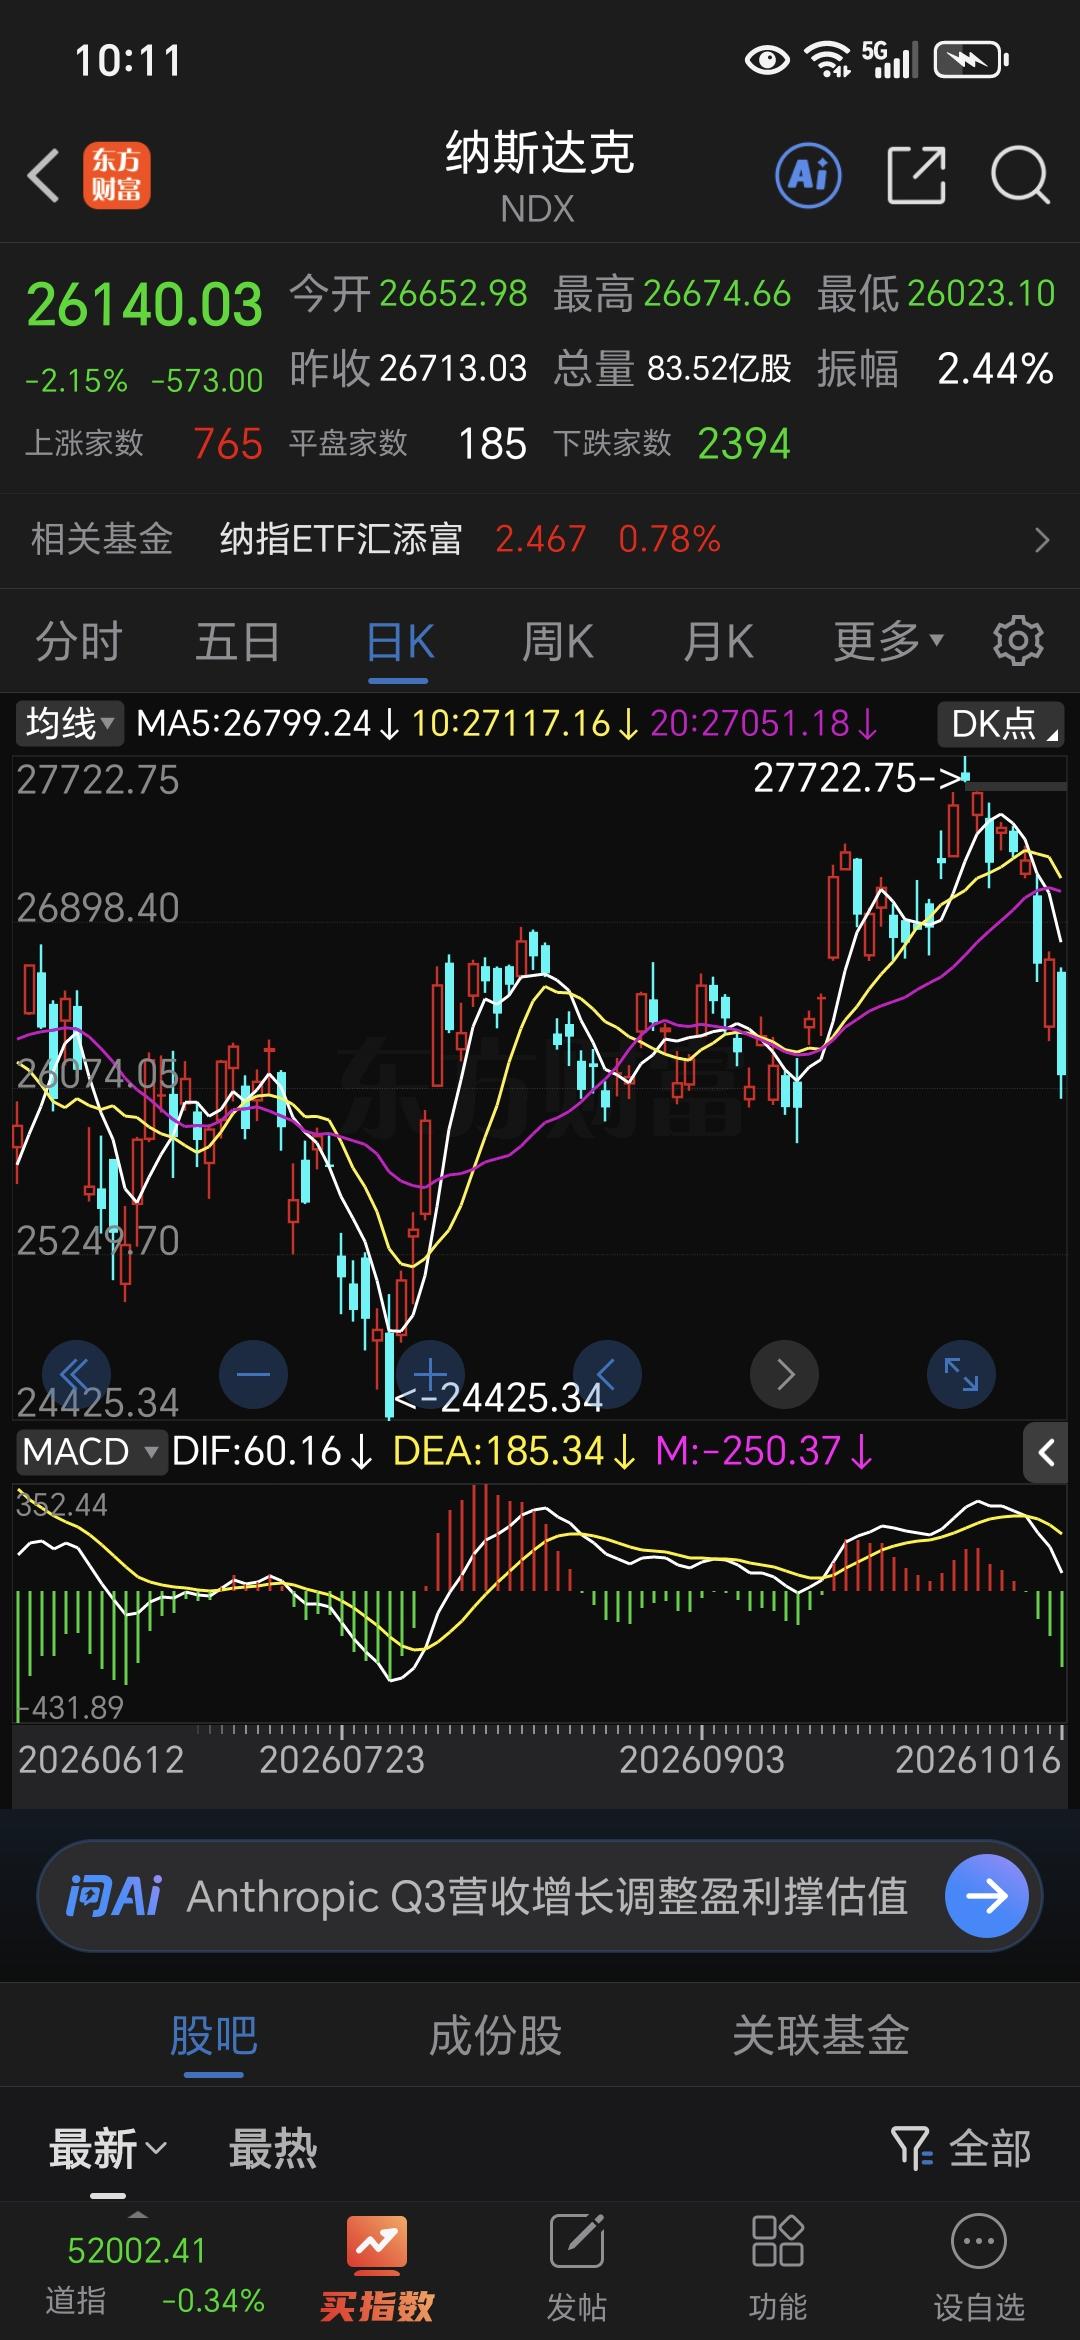Send the 问Ai question arrow
The width and height of the screenshot is (1080, 2340).
point(987,1896)
